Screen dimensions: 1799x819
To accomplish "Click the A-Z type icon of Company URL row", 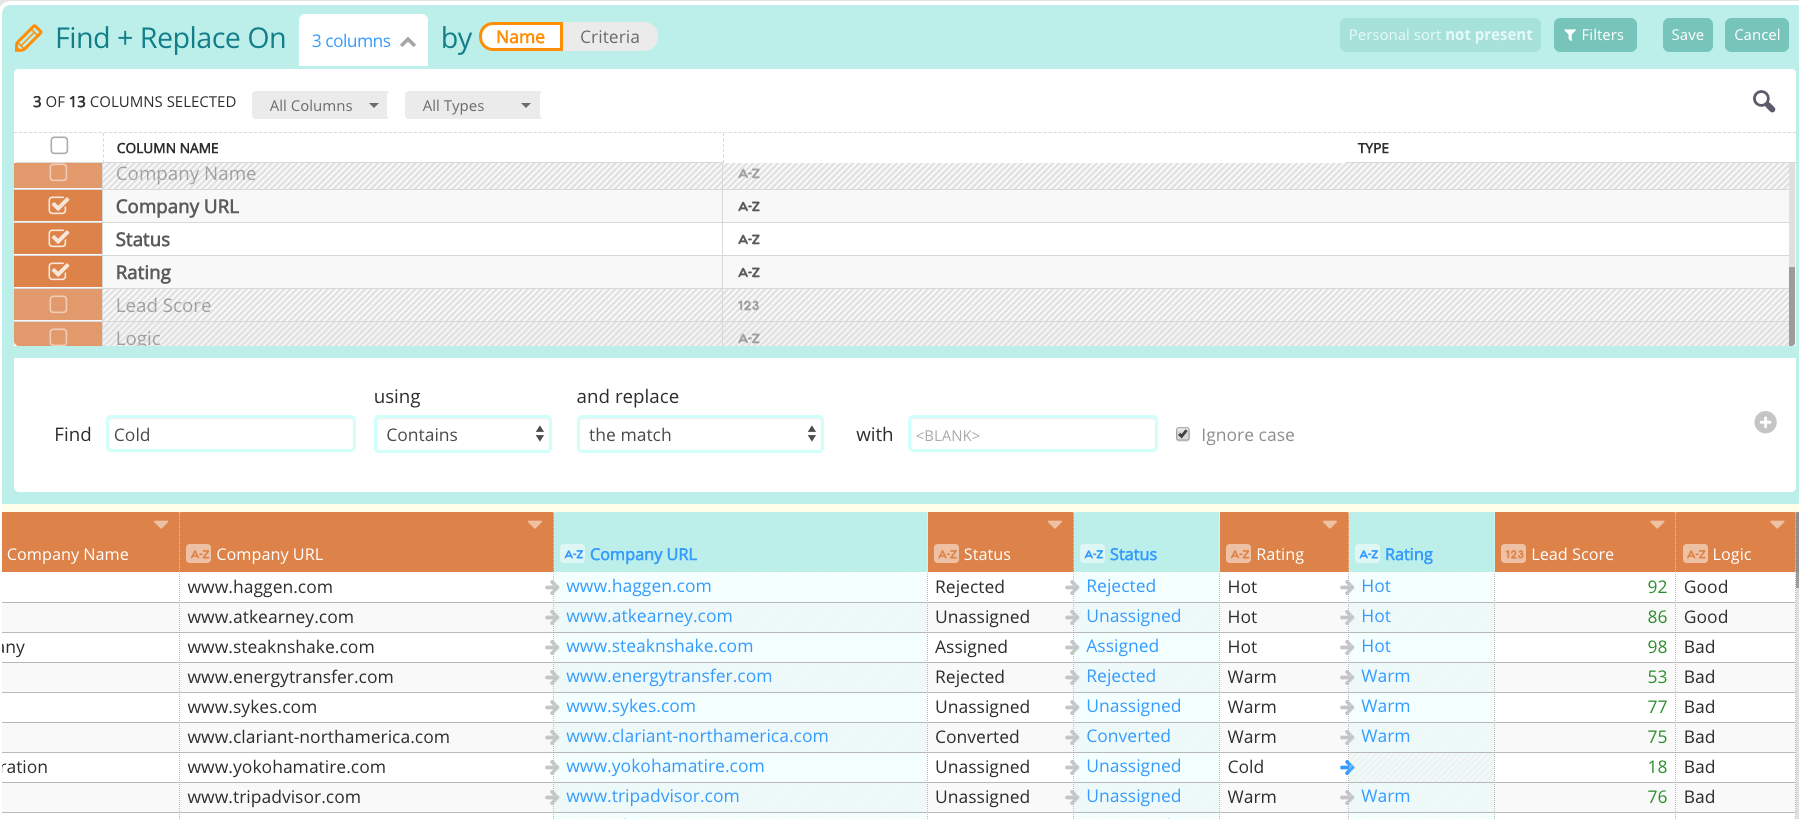I will (749, 207).
